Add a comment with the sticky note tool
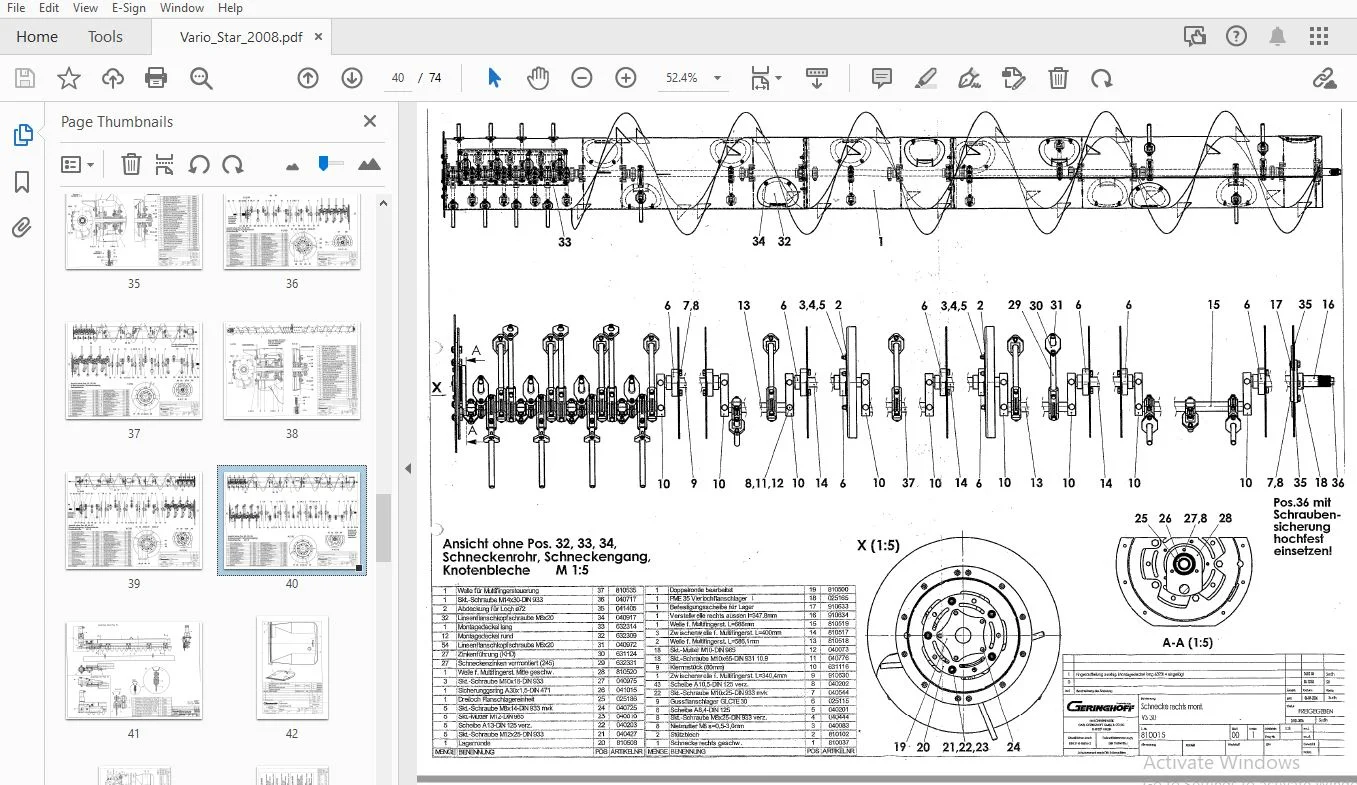 pyautogui.click(x=882, y=78)
